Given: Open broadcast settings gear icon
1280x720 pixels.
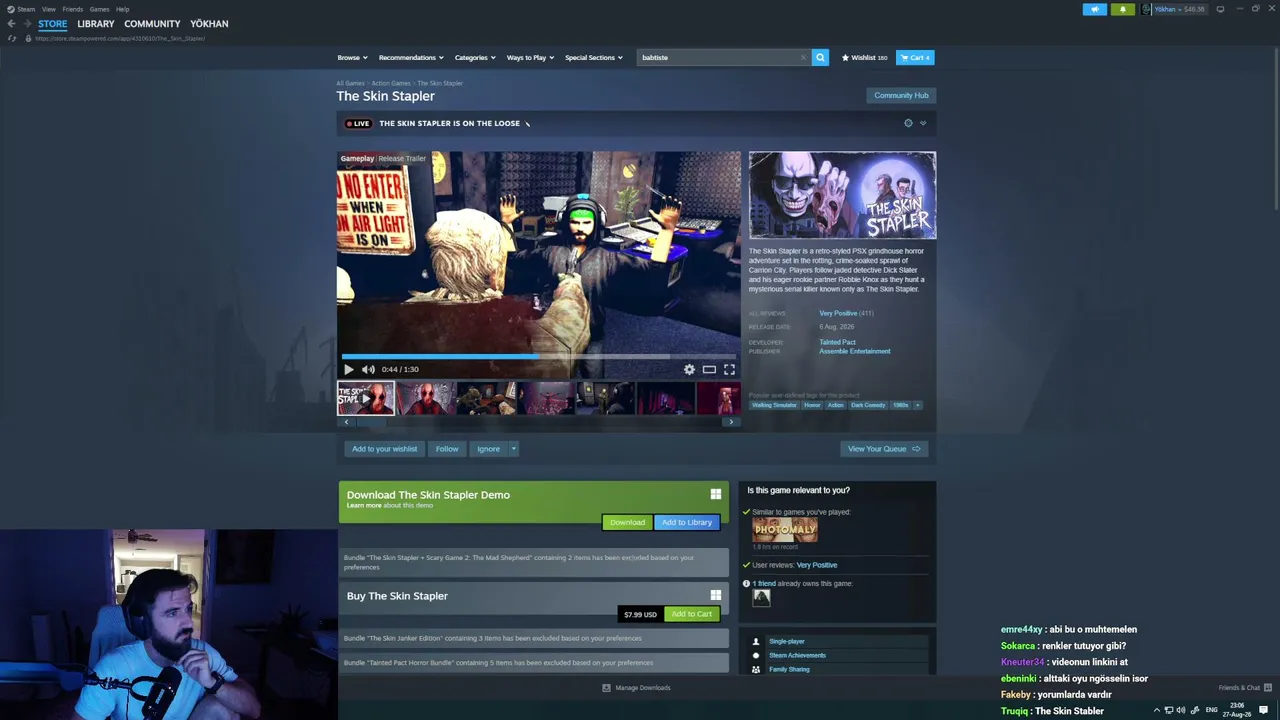Looking at the screenshot, I should coord(908,123).
